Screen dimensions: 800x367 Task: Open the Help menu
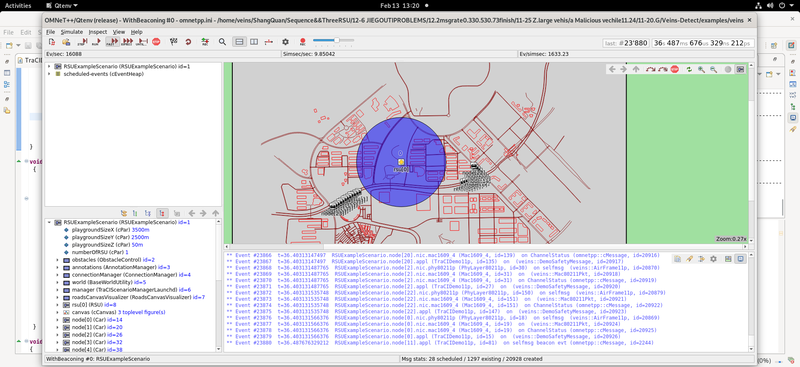tap(136, 32)
